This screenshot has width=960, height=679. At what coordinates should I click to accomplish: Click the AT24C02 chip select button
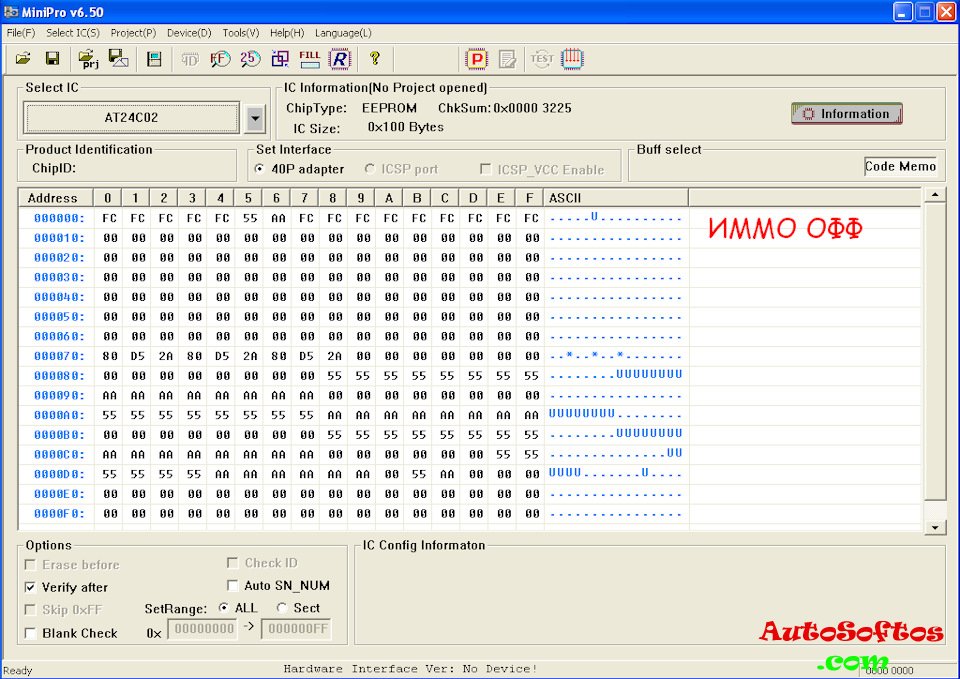pos(131,118)
